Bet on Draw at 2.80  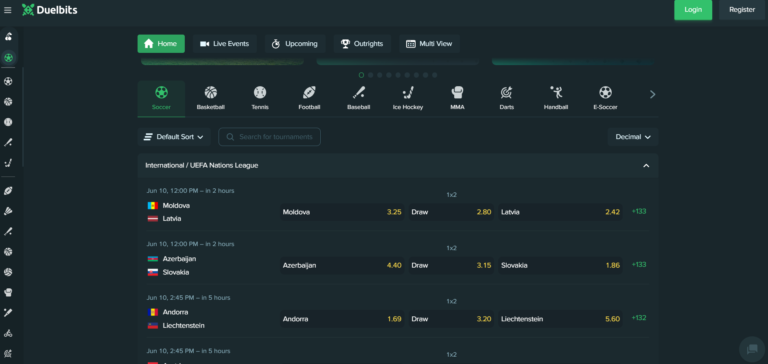[x=451, y=212]
